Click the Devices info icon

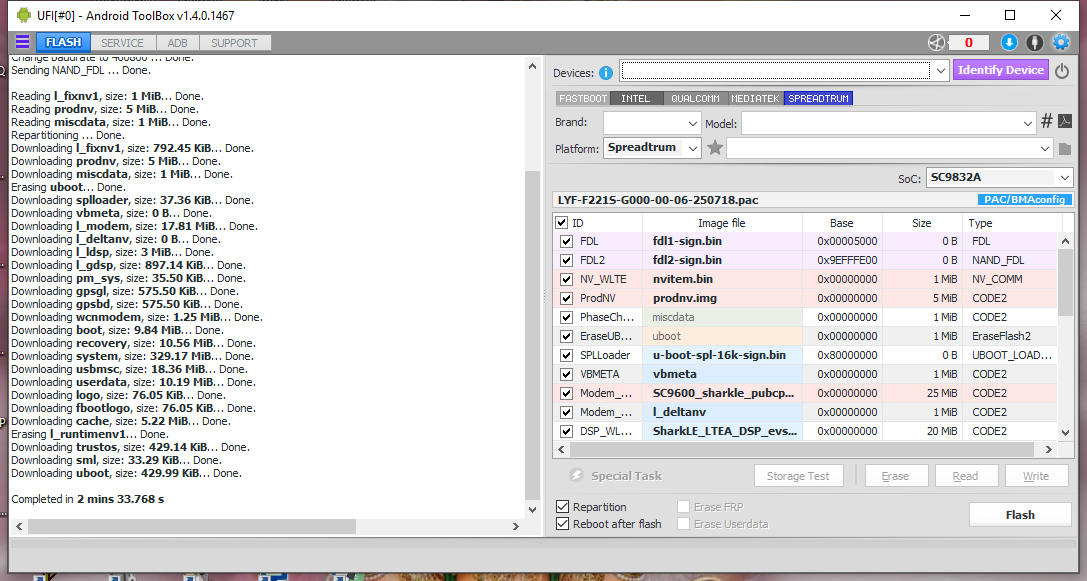(606, 73)
